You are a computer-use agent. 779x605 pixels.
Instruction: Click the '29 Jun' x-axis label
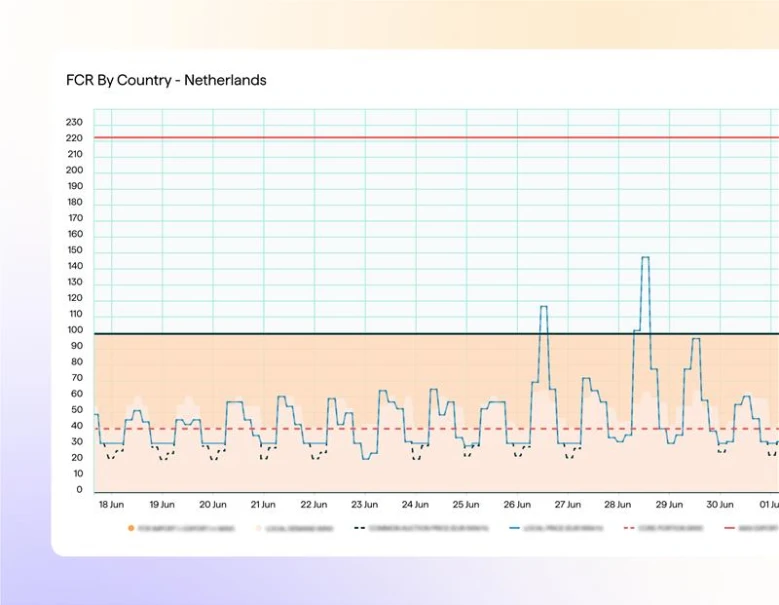[669, 505]
